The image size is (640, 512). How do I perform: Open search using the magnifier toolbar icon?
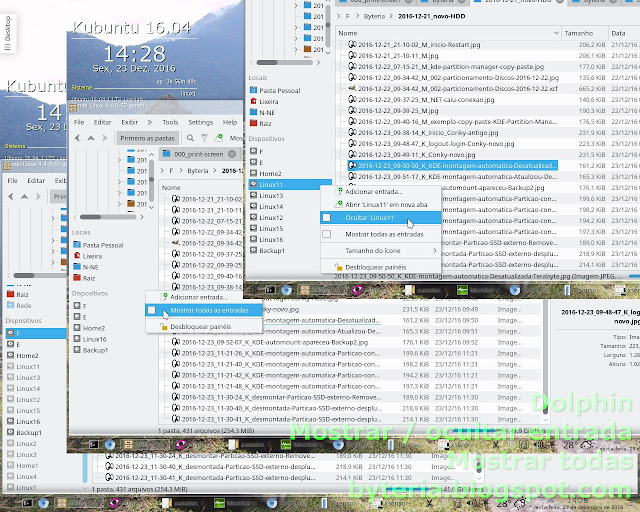190,138
